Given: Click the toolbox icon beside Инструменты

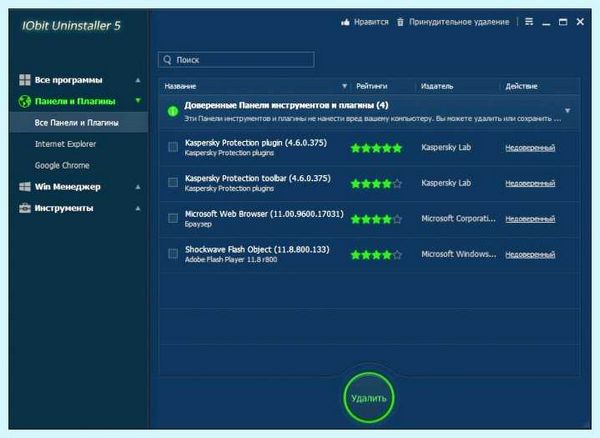Looking at the screenshot, I should [25, 208].
